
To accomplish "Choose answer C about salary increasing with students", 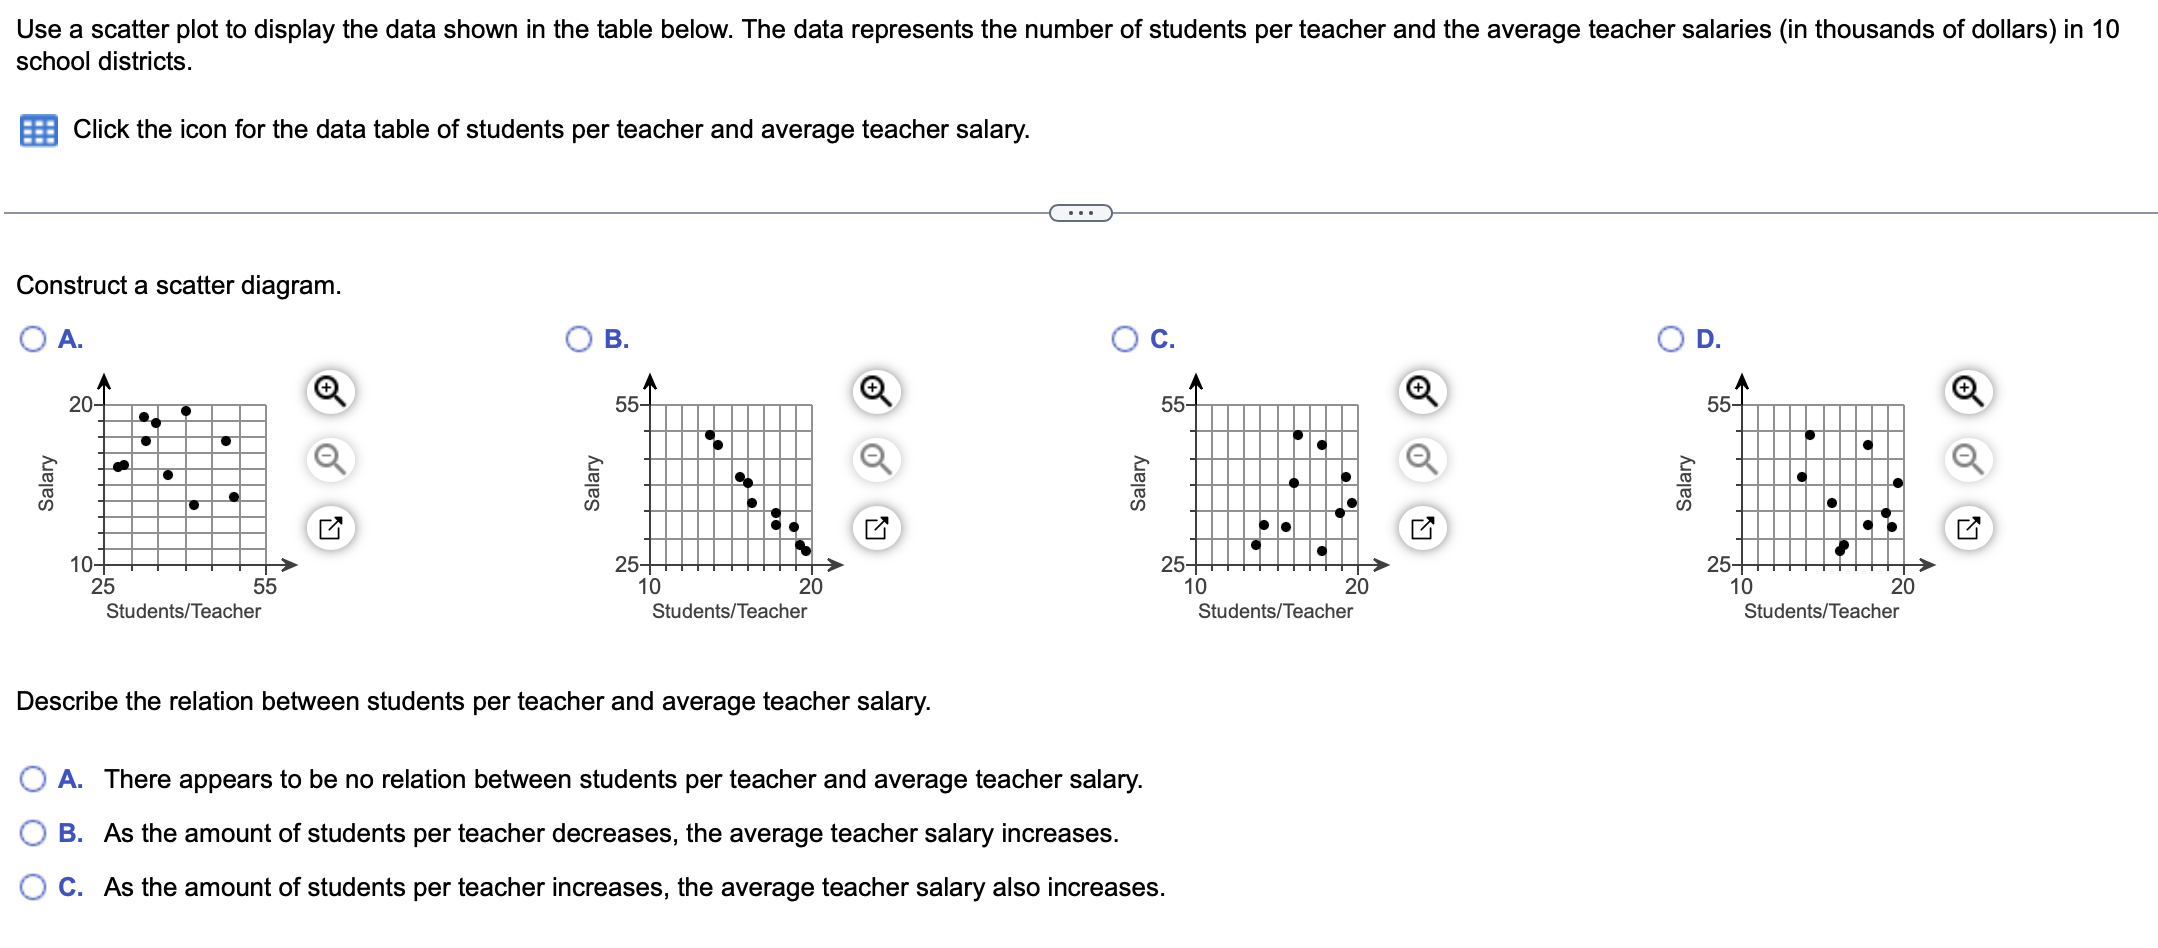I will tap(33, 886).
